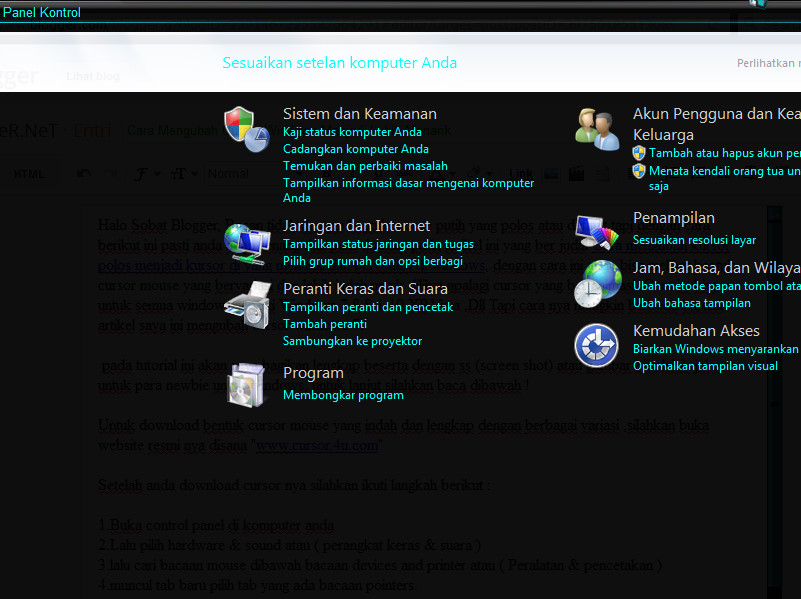
Task: Select Tambah peranti link
Action: [324, 324]
